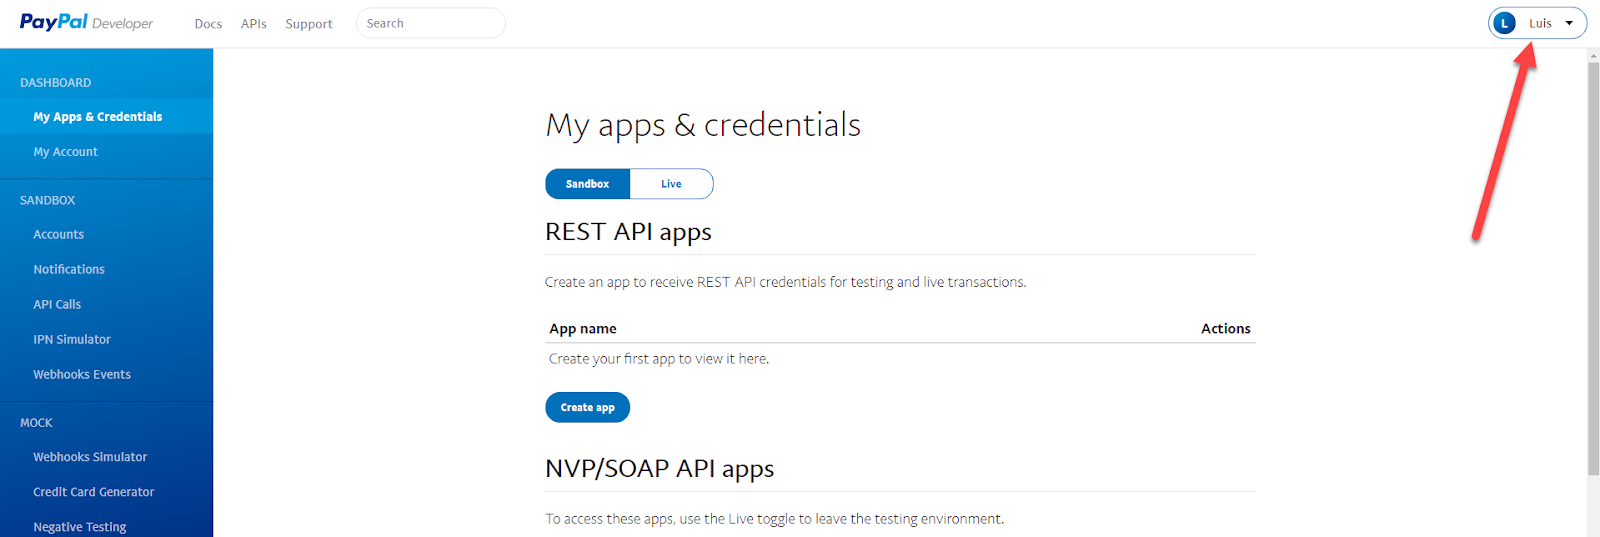Expand the Luis account dropdown arrow

tap(1569, 23)
